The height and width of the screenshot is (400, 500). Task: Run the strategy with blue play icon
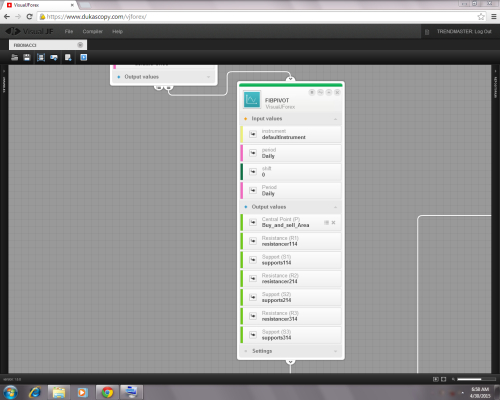pos(84,57)
